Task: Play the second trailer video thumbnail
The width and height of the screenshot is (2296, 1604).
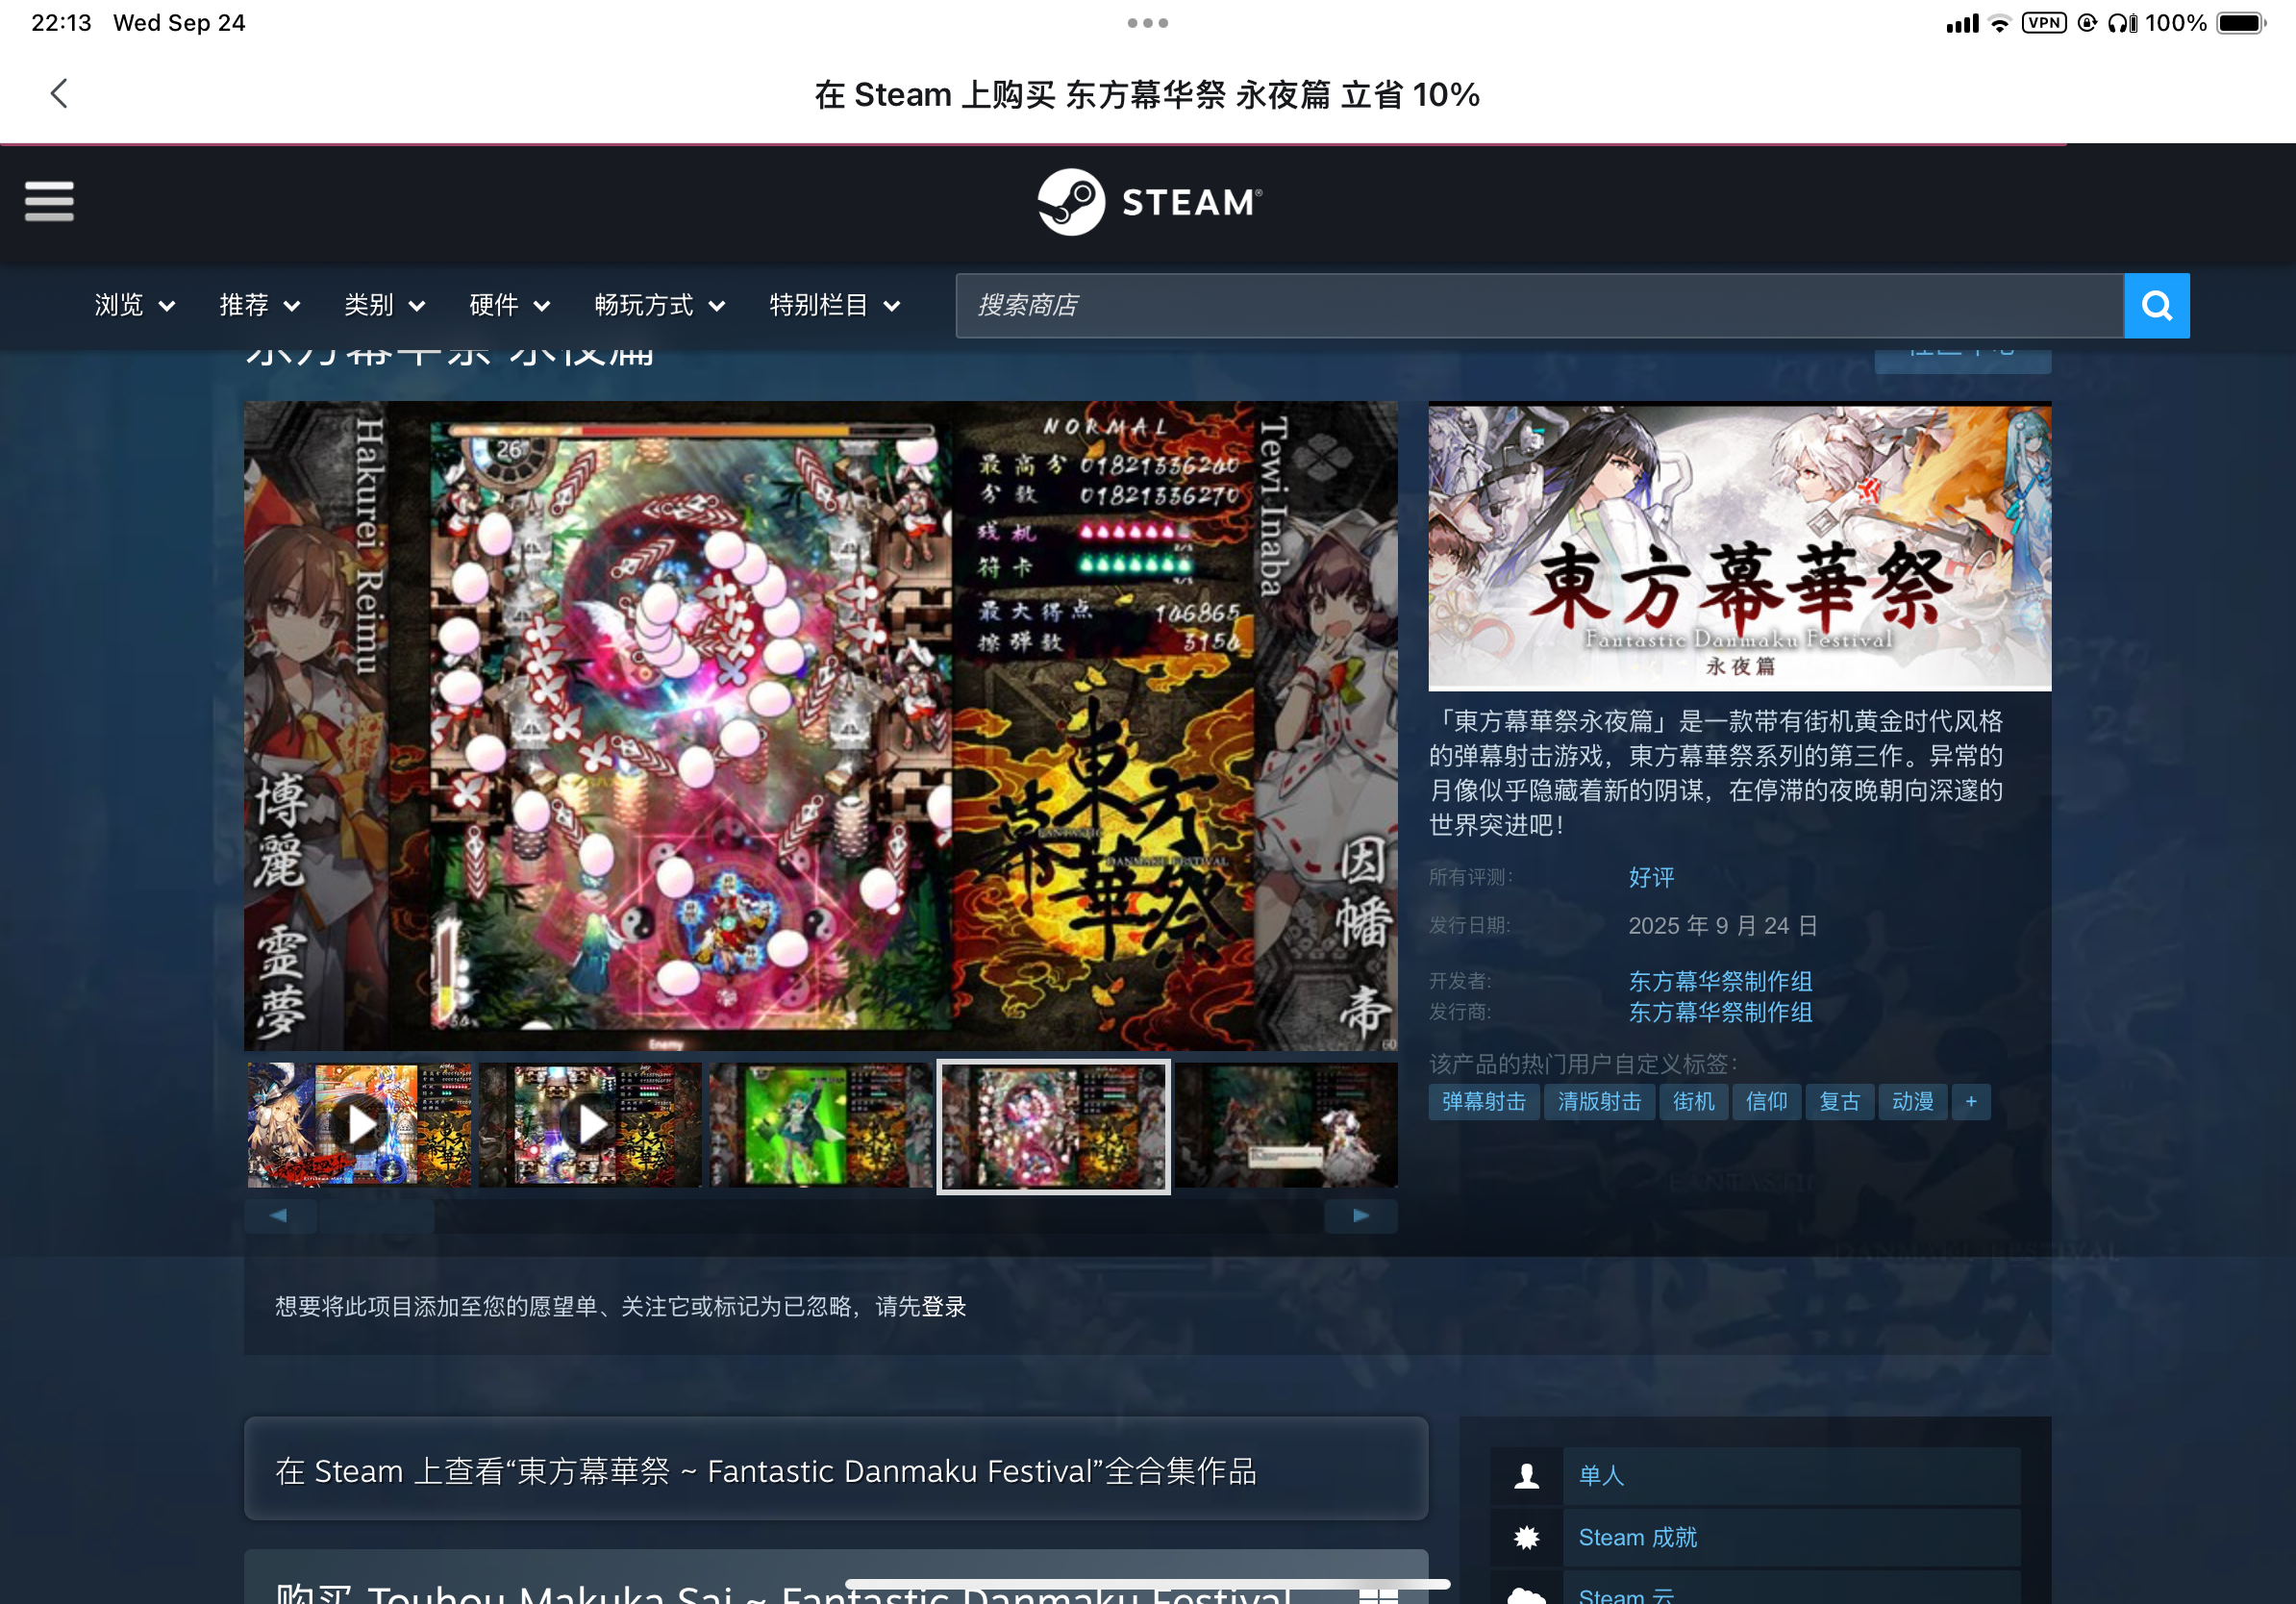Action: click(x=591, y=1125)
